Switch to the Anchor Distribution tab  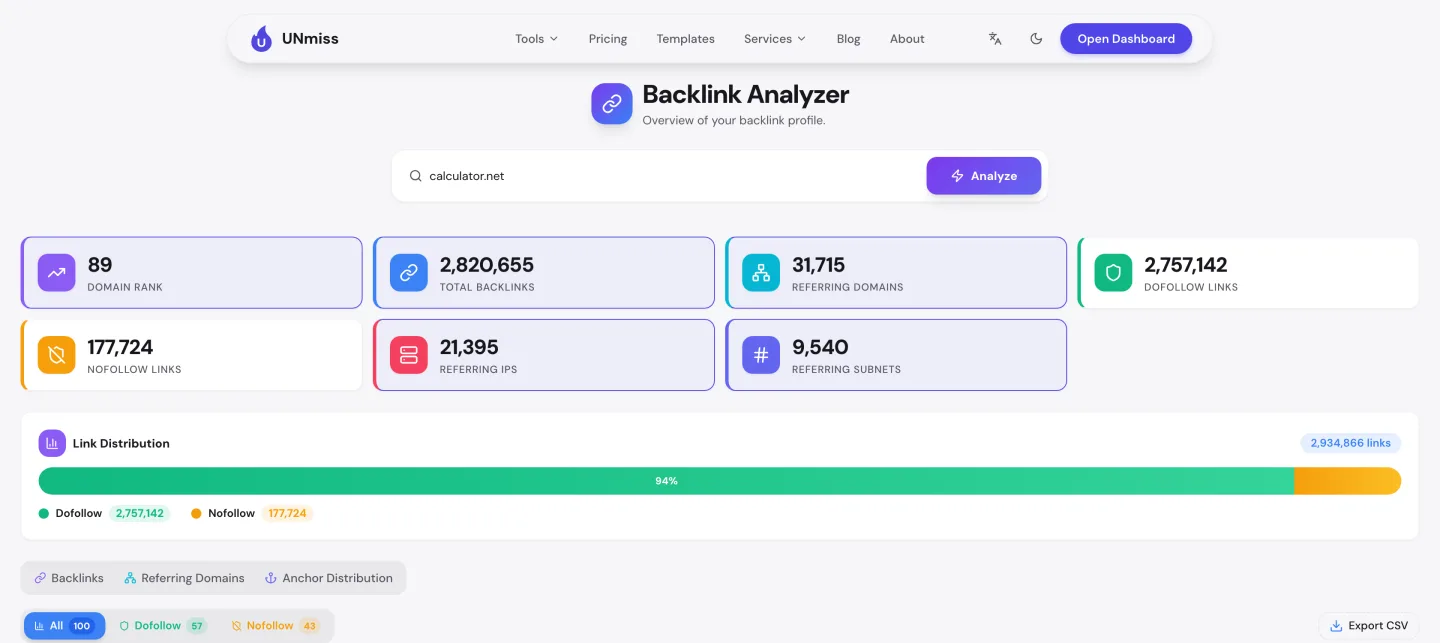(328, 578)
